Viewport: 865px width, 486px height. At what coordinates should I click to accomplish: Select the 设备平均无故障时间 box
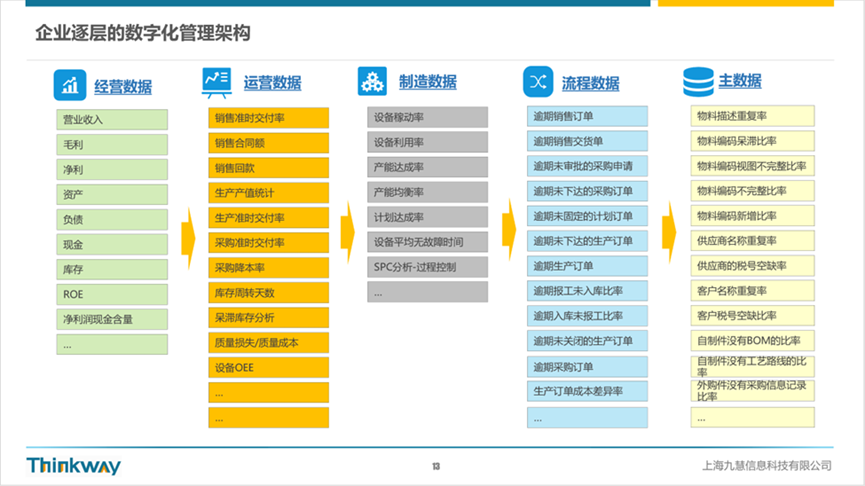pyautogui.click(x=428, y=242)
